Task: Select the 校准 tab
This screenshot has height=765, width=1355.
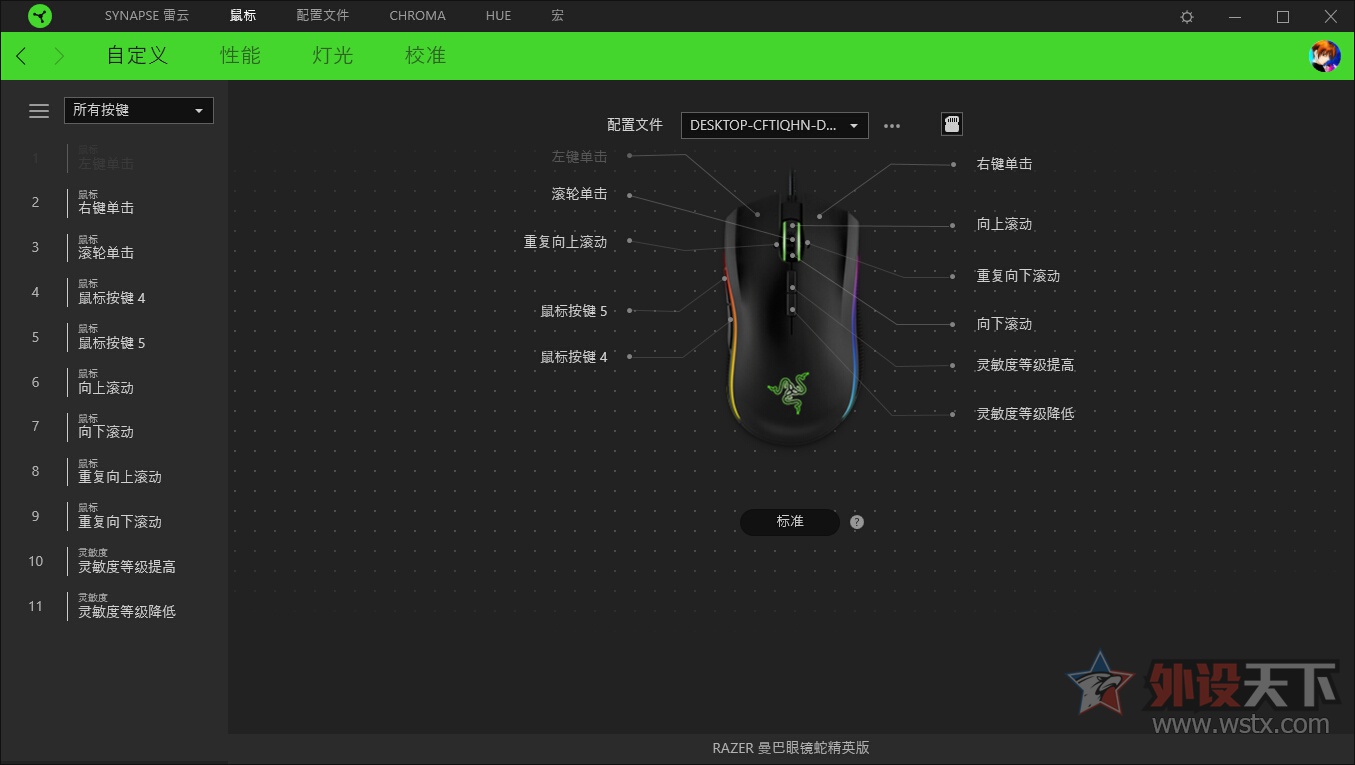Action: 425,56
